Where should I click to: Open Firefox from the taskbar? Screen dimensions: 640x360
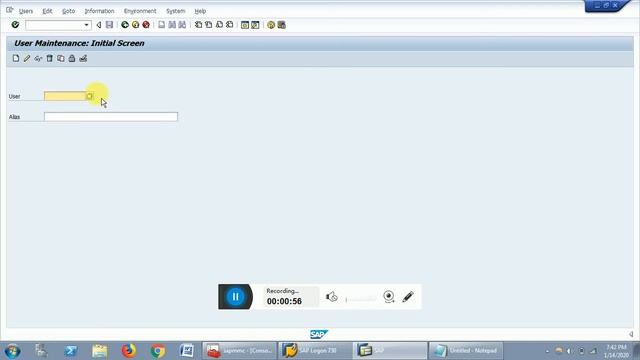pos(129,351)
